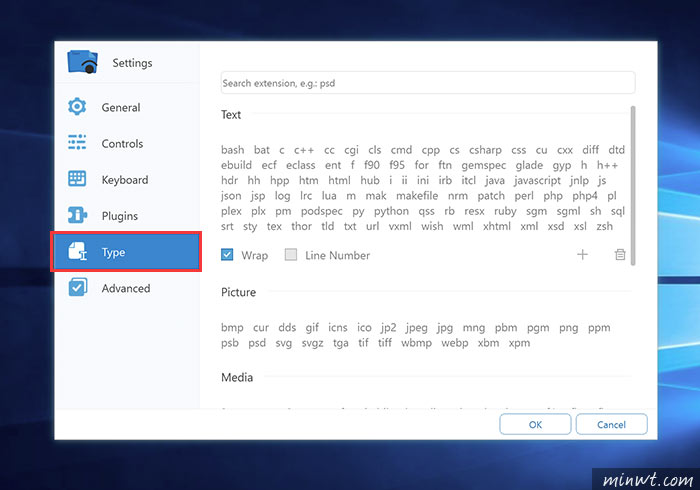700x490 pixels.
Task: Select the 'xhtml' extension
Action: pyautogui.click(x=496, y=226)
